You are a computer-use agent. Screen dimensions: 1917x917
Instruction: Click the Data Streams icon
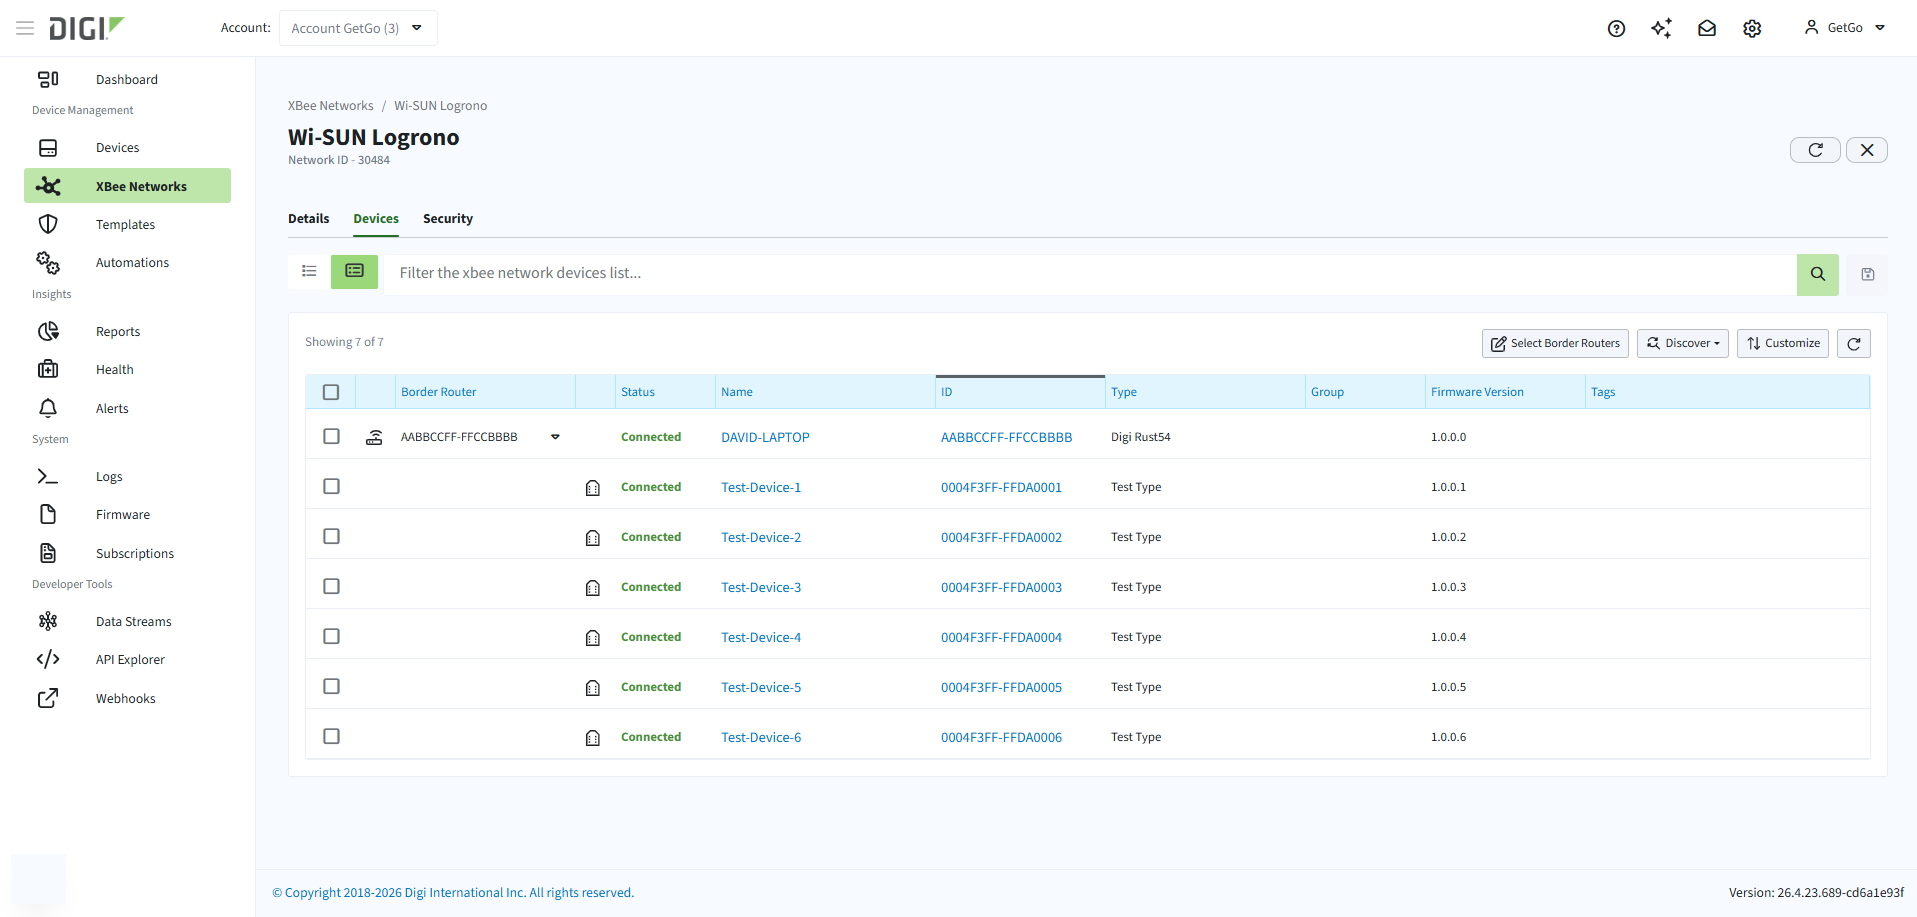tap(48, 621)
